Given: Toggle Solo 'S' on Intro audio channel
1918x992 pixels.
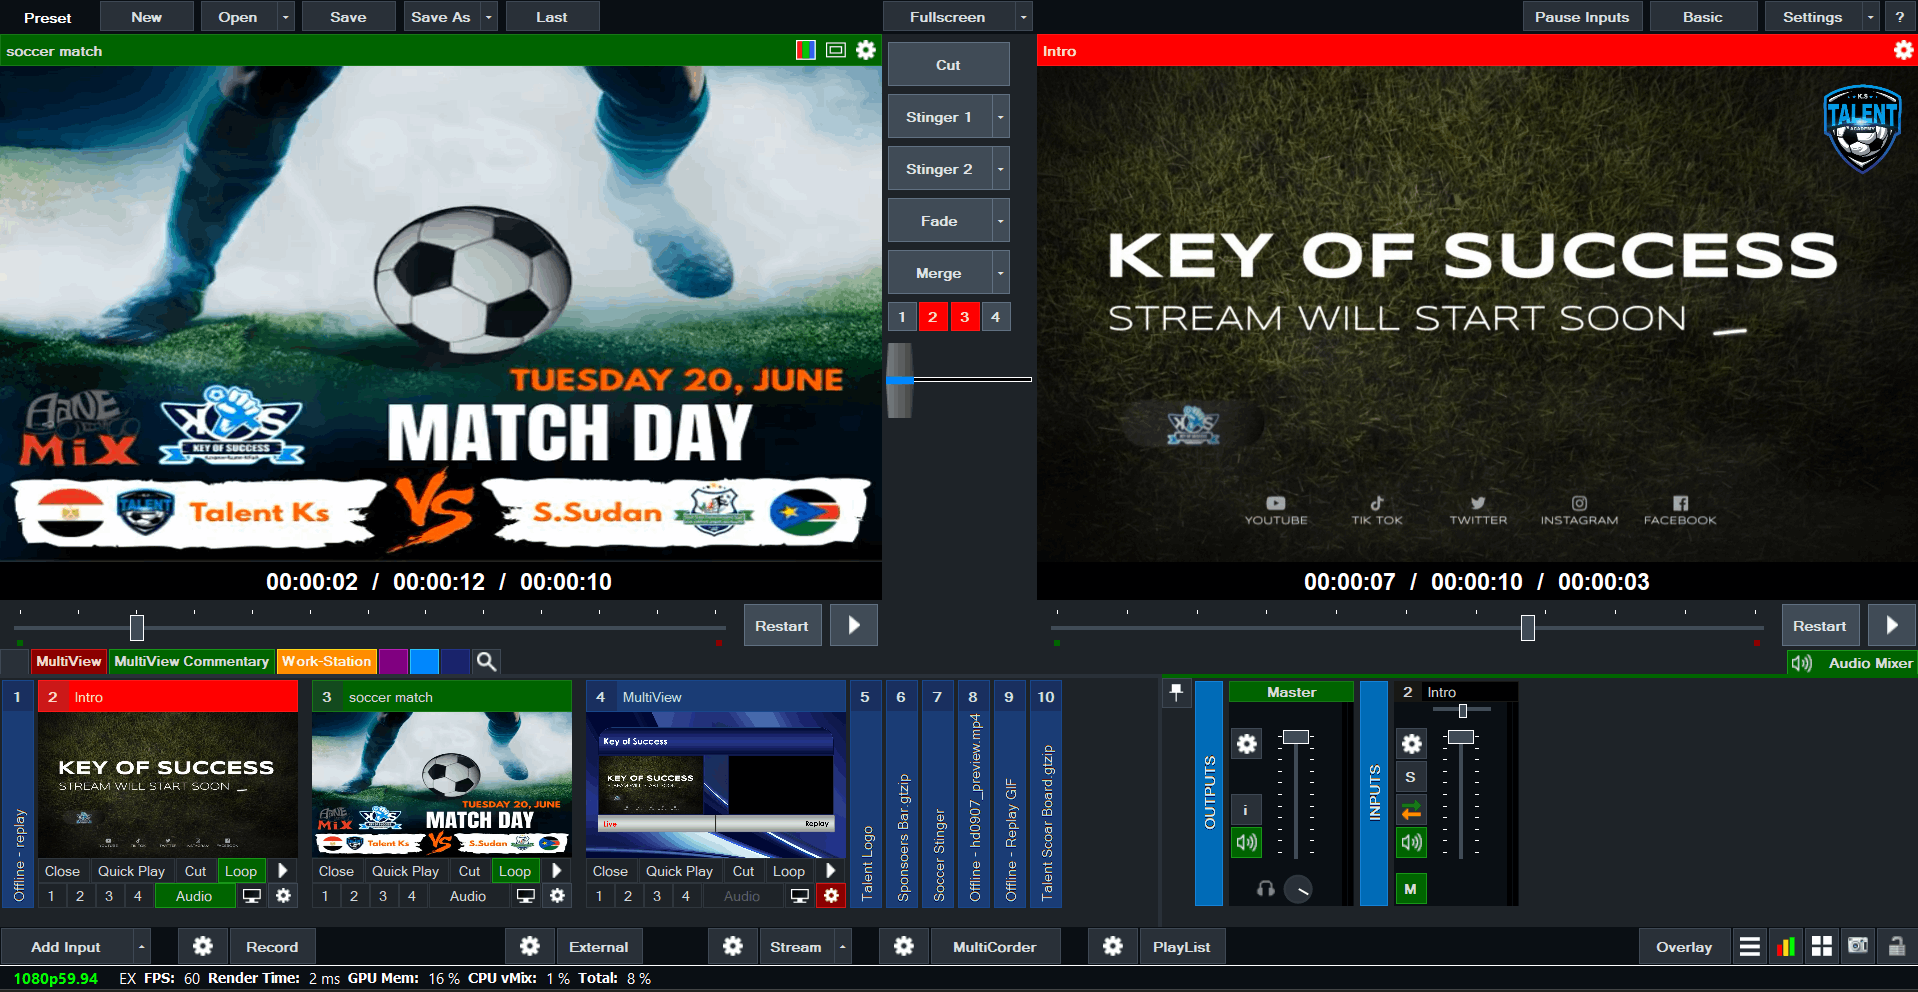Looking at the screenshot, I should [x=1411, y=777].
